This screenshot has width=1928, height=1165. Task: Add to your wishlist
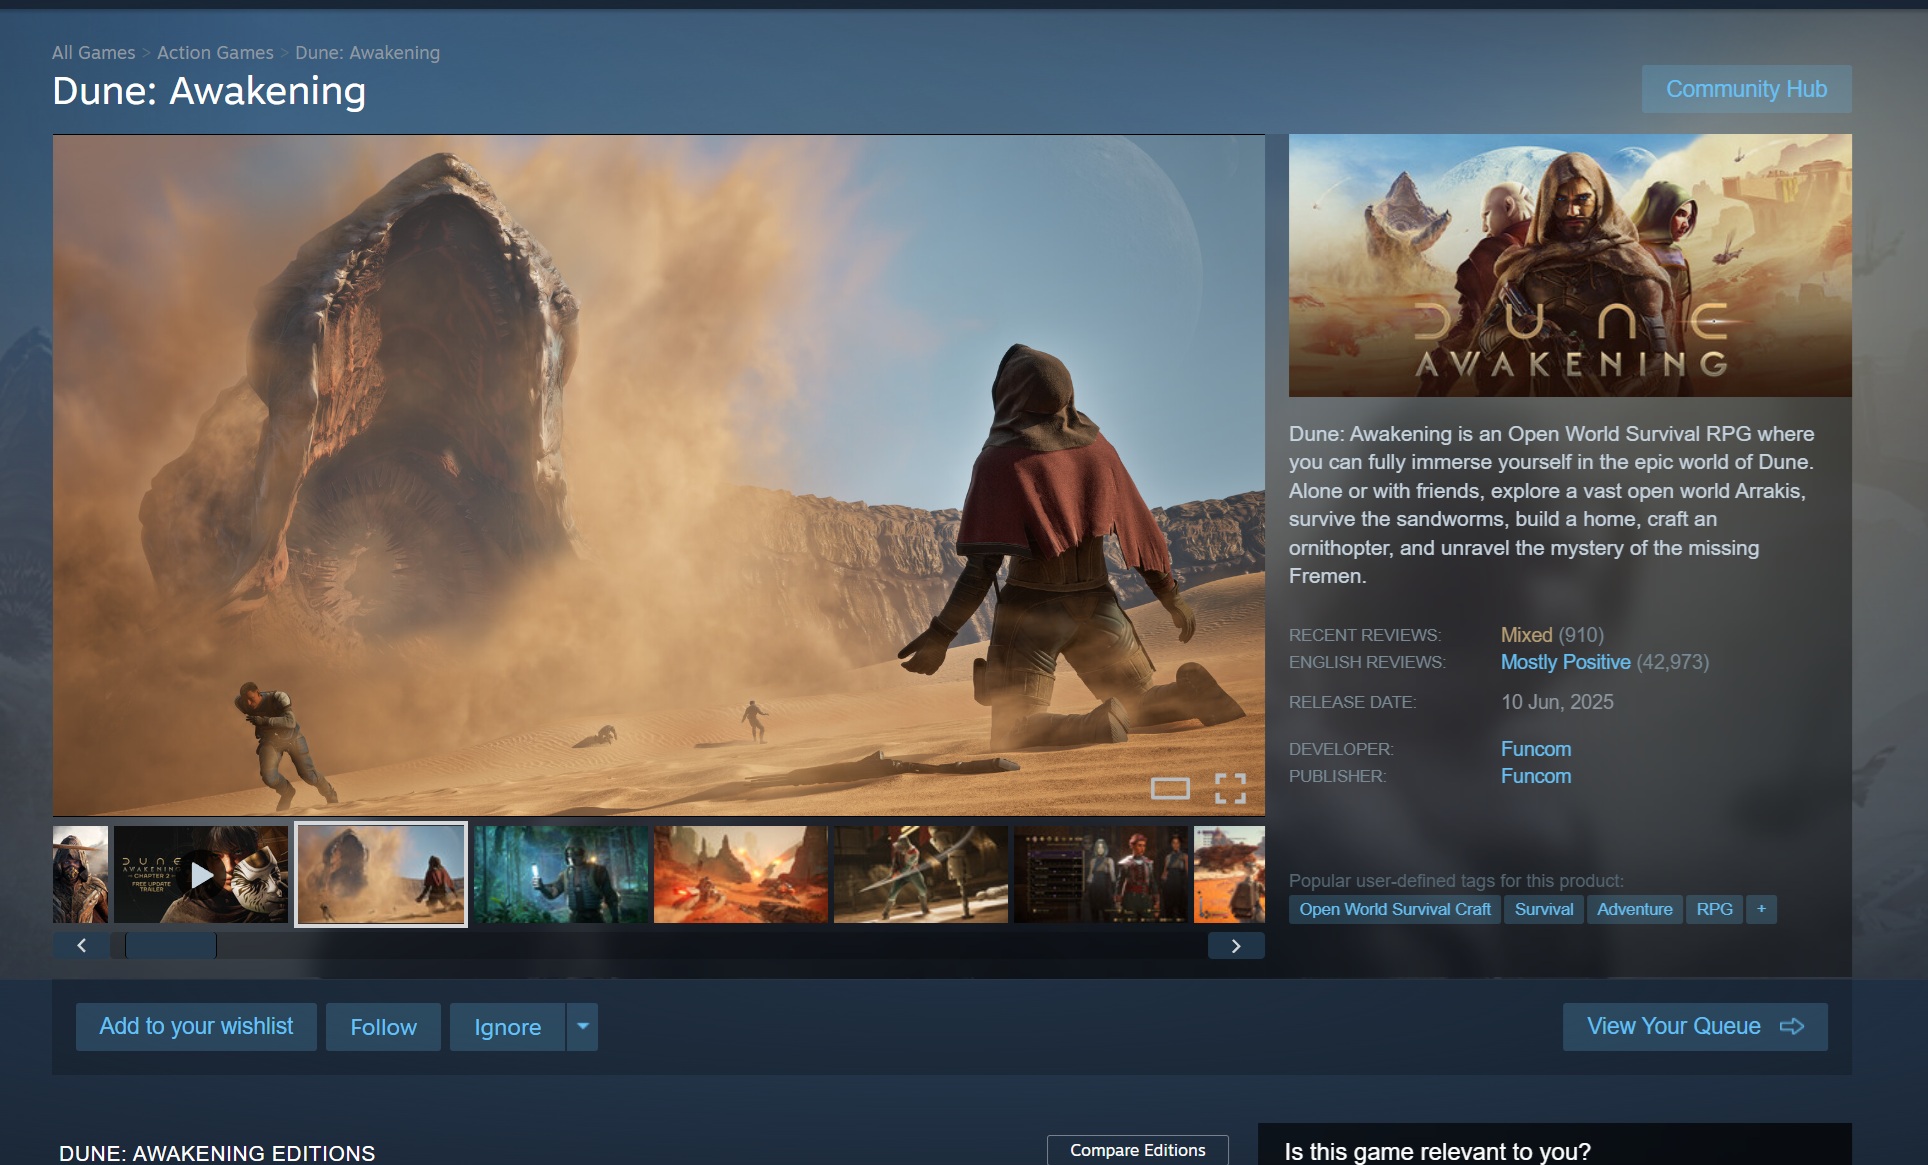tap(196, 1027)
